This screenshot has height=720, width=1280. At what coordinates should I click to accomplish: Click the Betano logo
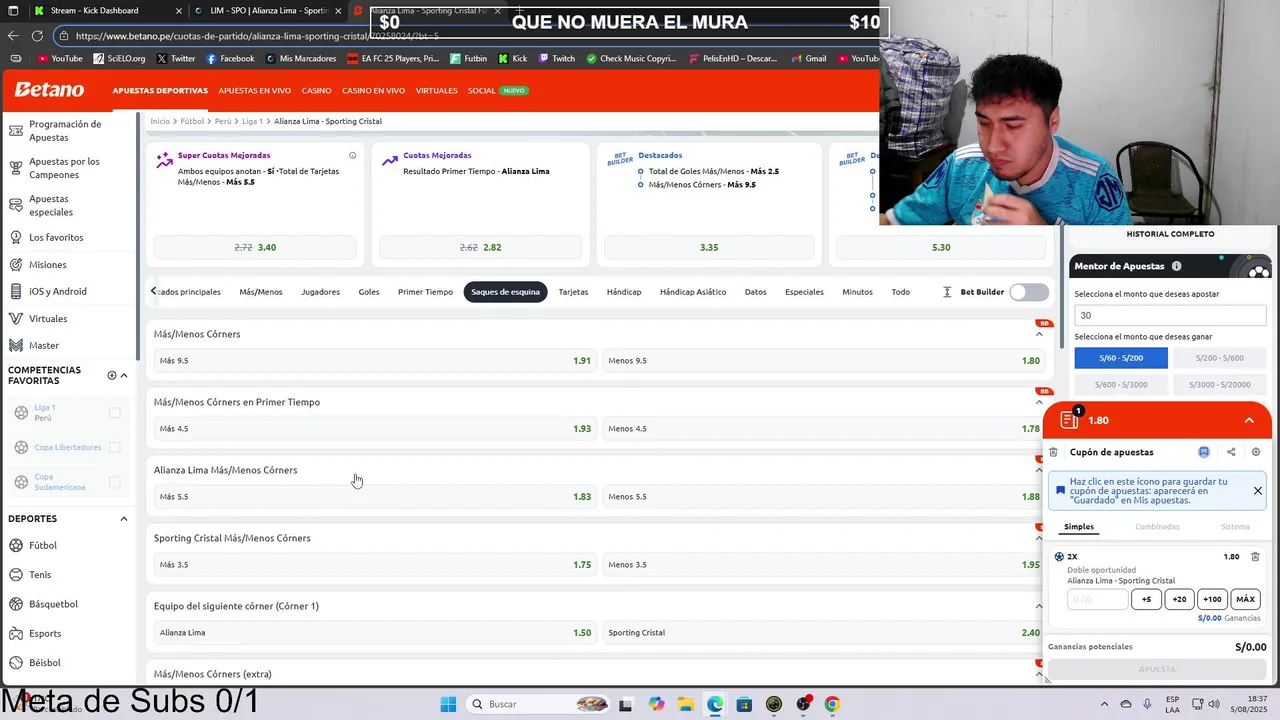click(49, 90)
